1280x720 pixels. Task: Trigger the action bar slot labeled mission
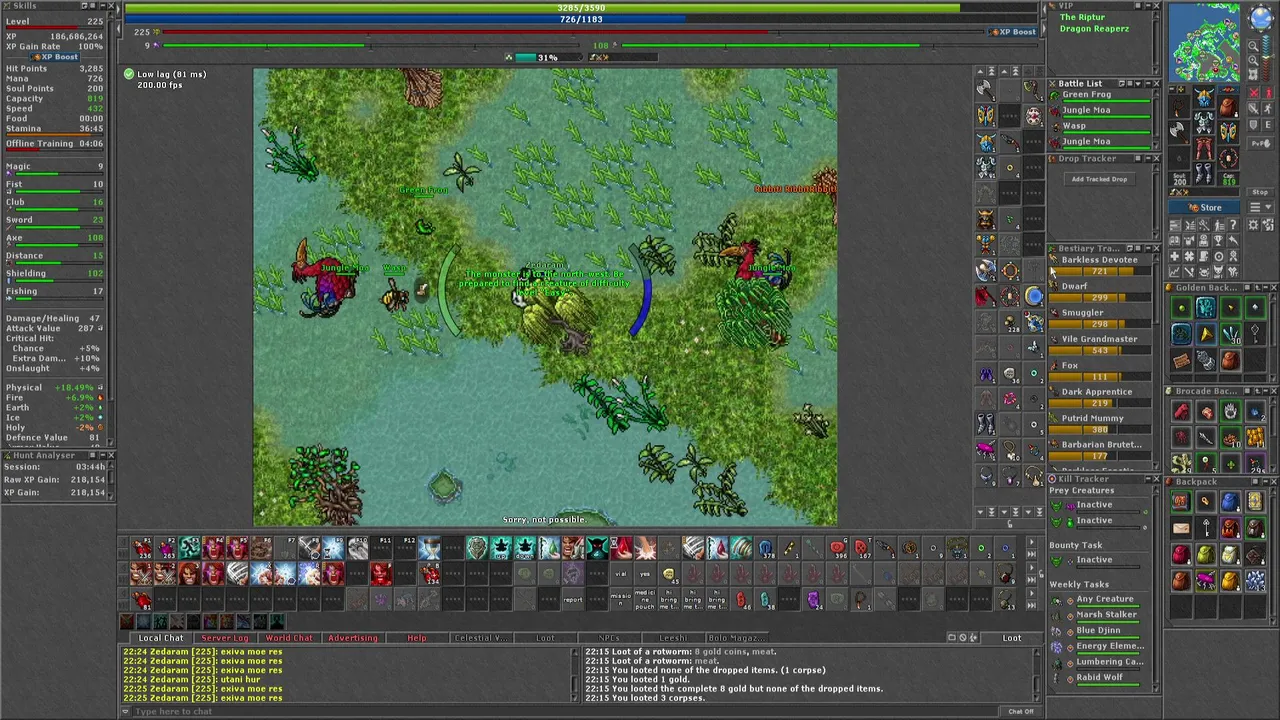[x=621, y=600]
